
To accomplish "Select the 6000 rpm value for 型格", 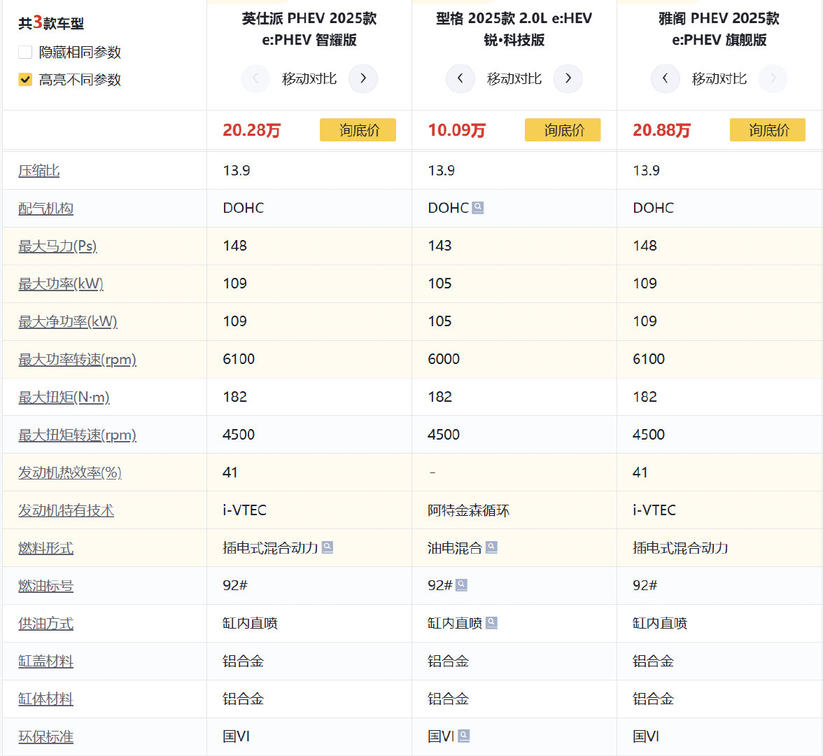I will (x=444, y=359).
